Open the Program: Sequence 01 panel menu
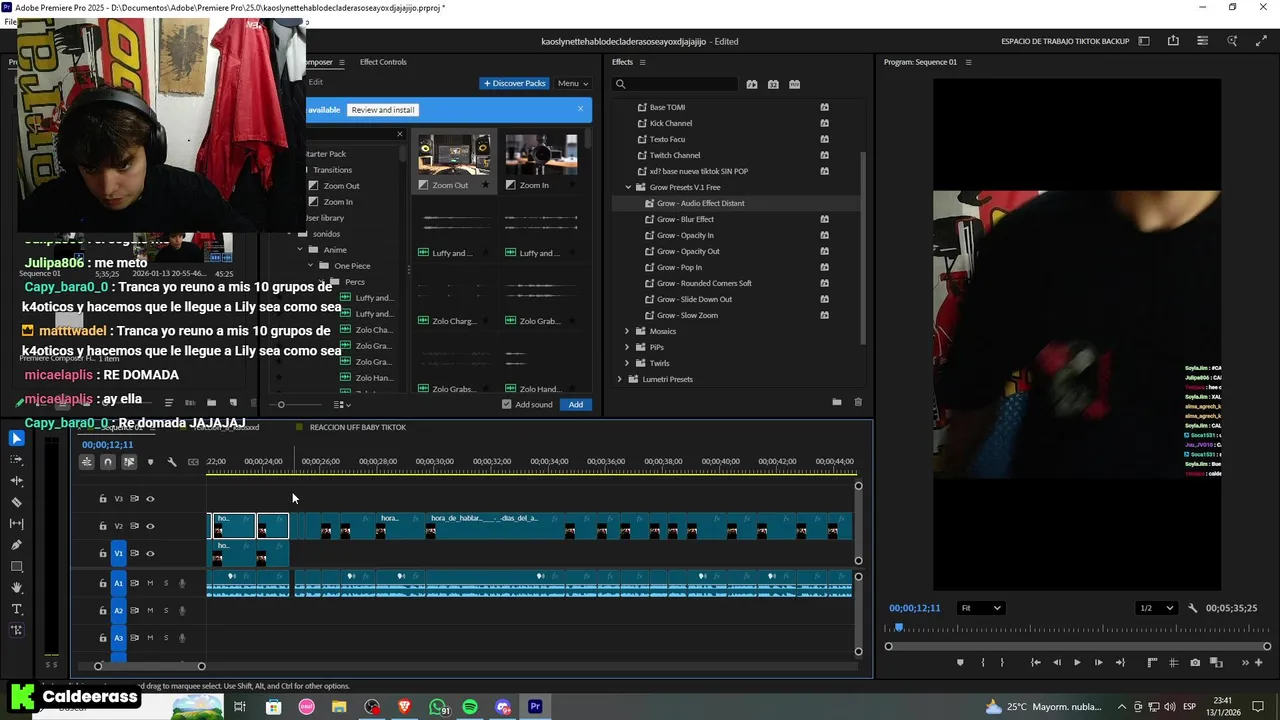 click(x=968, y=62)
